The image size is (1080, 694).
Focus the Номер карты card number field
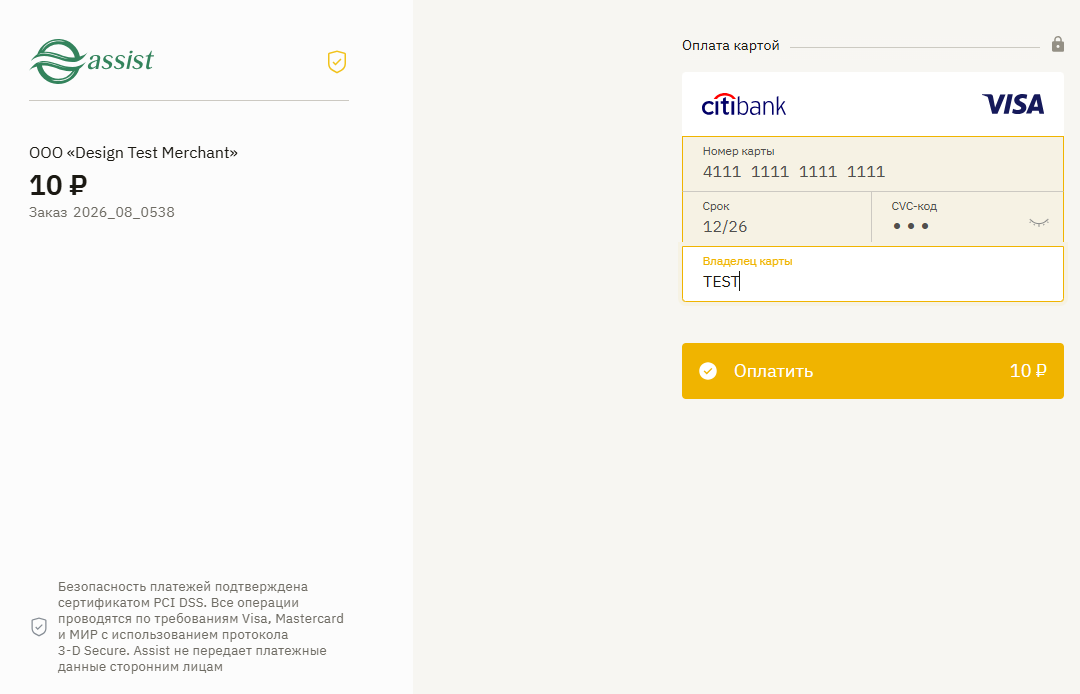point(873,164)
